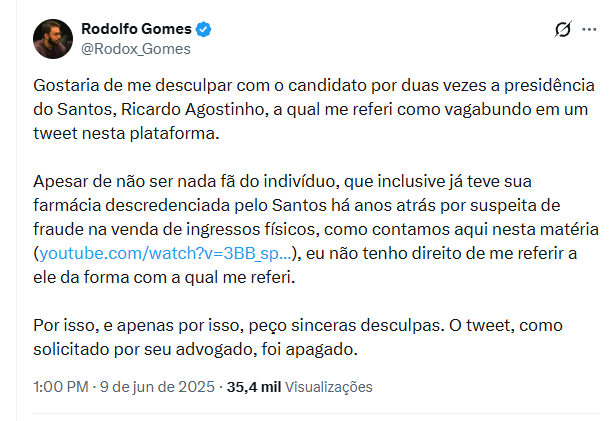Screen dimensions: 615x421
Task: Click the phrase tweet nesta plataforma
Action: click(126, 134)
